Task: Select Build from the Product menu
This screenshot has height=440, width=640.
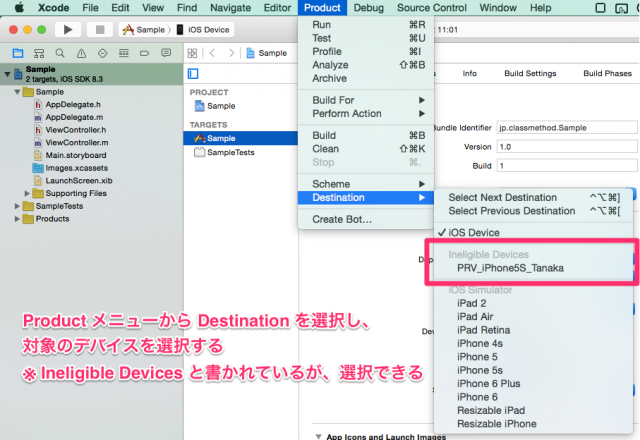Action: 366,136
